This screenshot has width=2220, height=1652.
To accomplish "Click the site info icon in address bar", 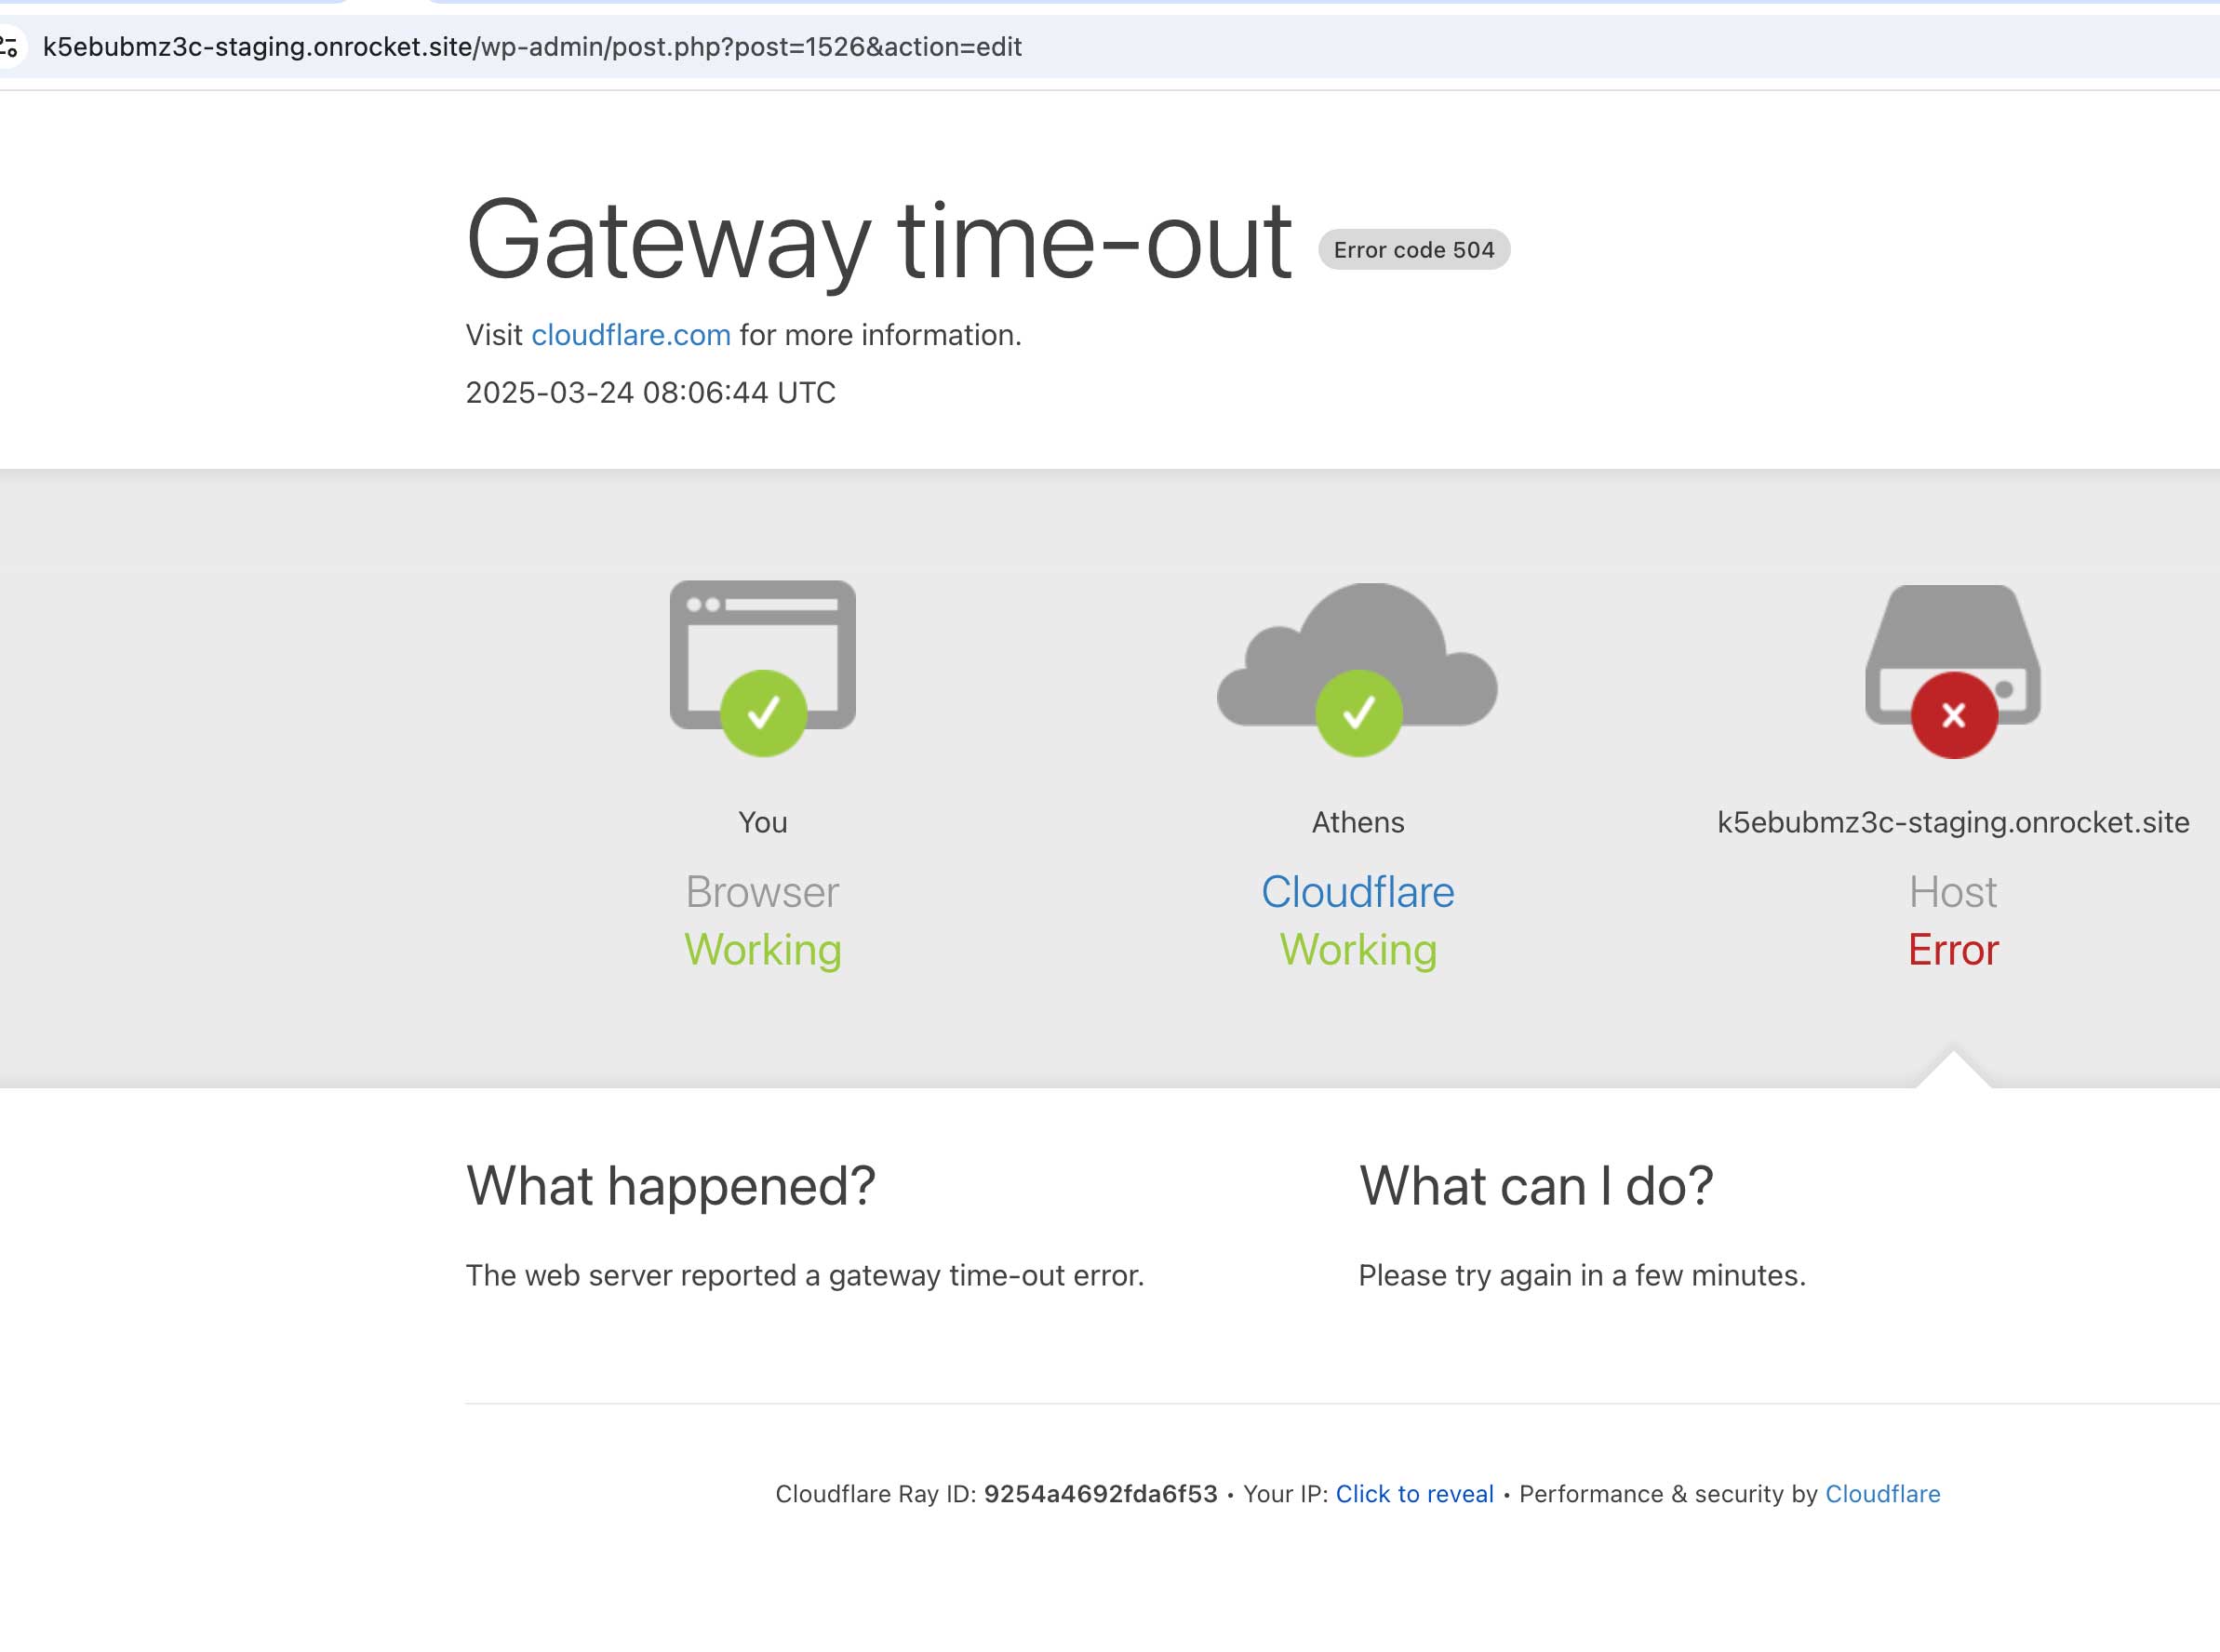I will tap(10, 46).
